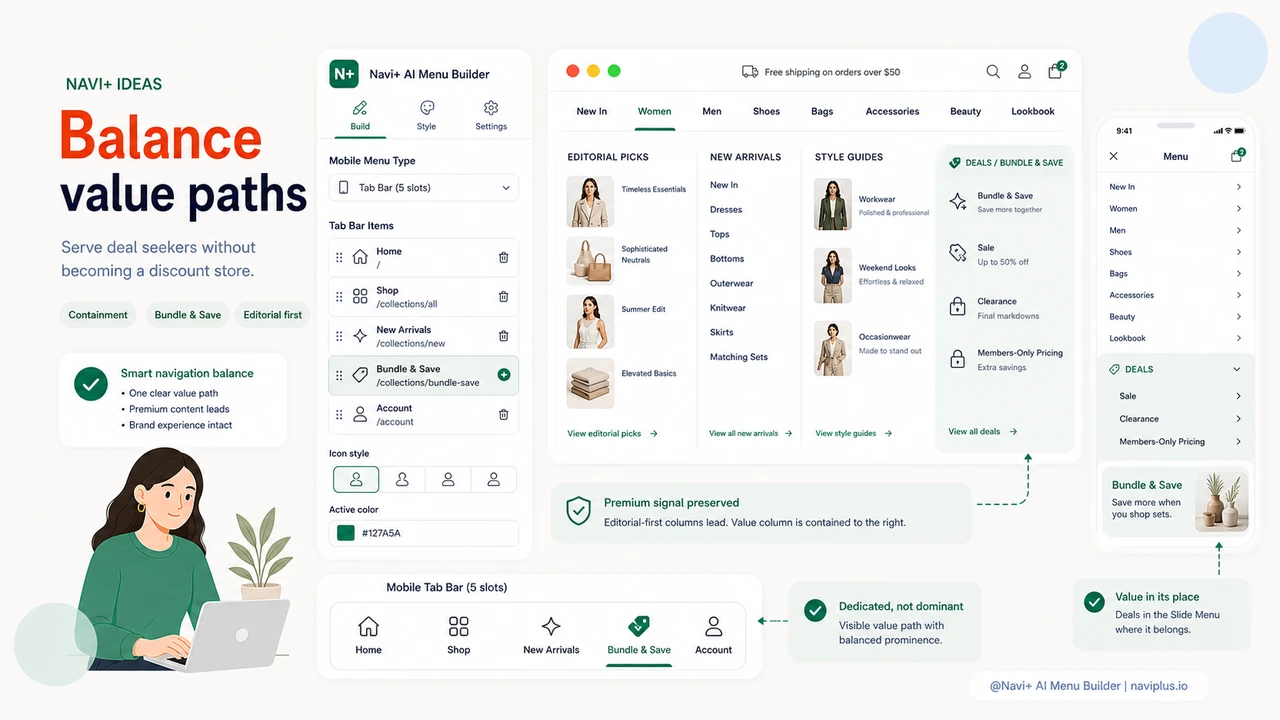Delete the New Arrivals tab bar item
This screenshot has height=720, width=1280.
pos(503,336)
